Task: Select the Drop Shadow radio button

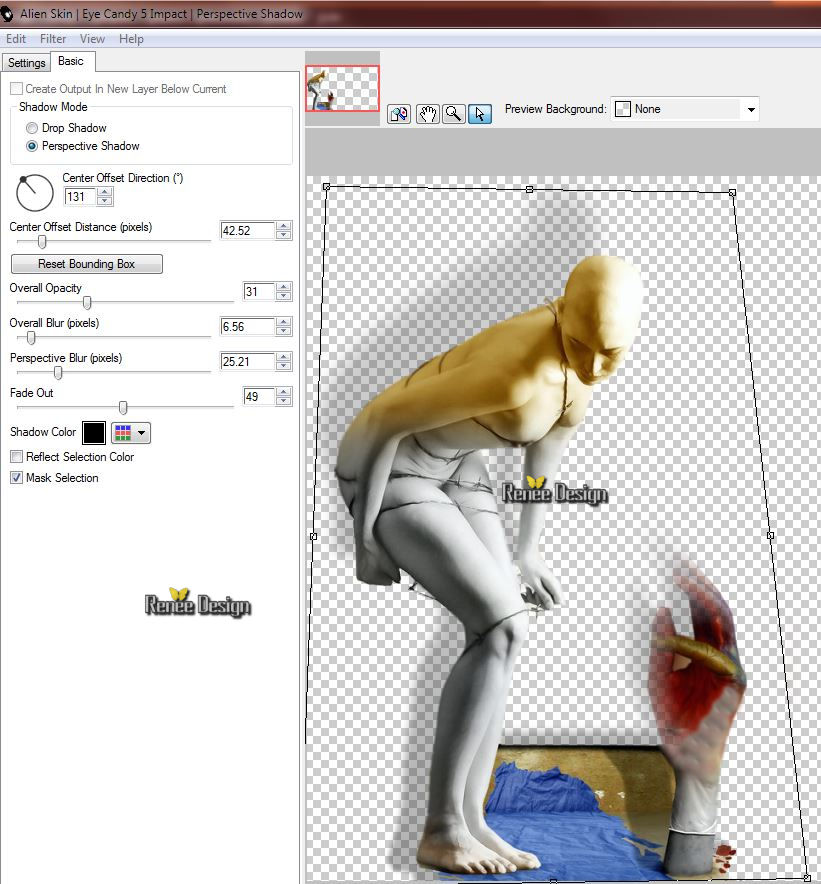Action: (32, 128)
